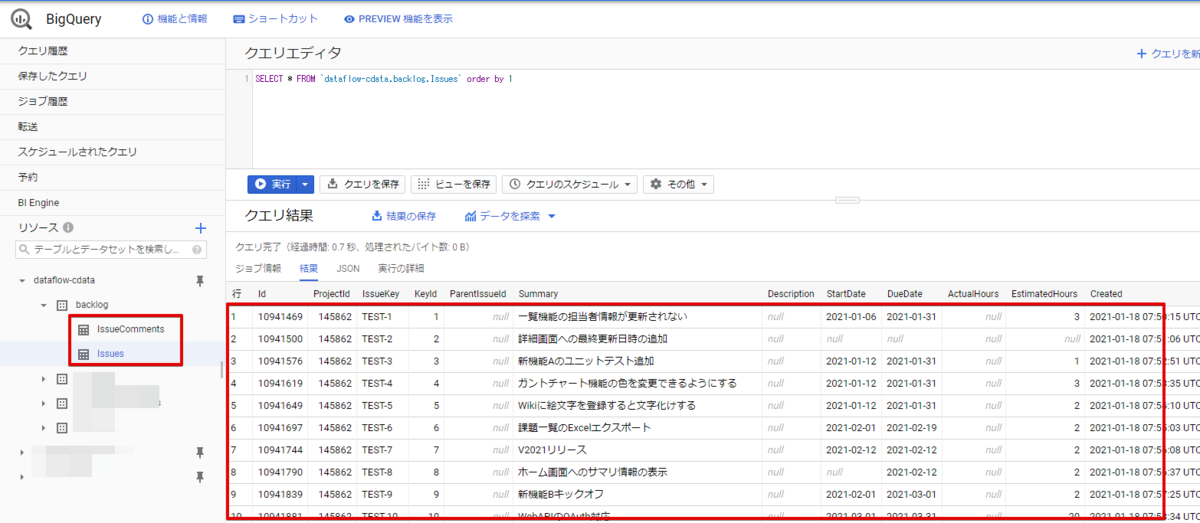Click the IssueKey column header
The width and height of the screenshot is (1200, 523).
point(381,294)
